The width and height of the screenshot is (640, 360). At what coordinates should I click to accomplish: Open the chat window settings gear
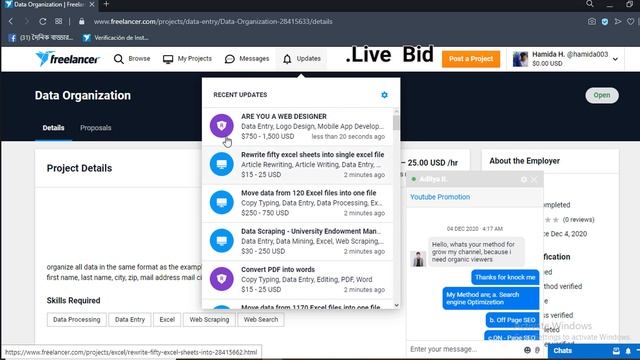[524, 179]
